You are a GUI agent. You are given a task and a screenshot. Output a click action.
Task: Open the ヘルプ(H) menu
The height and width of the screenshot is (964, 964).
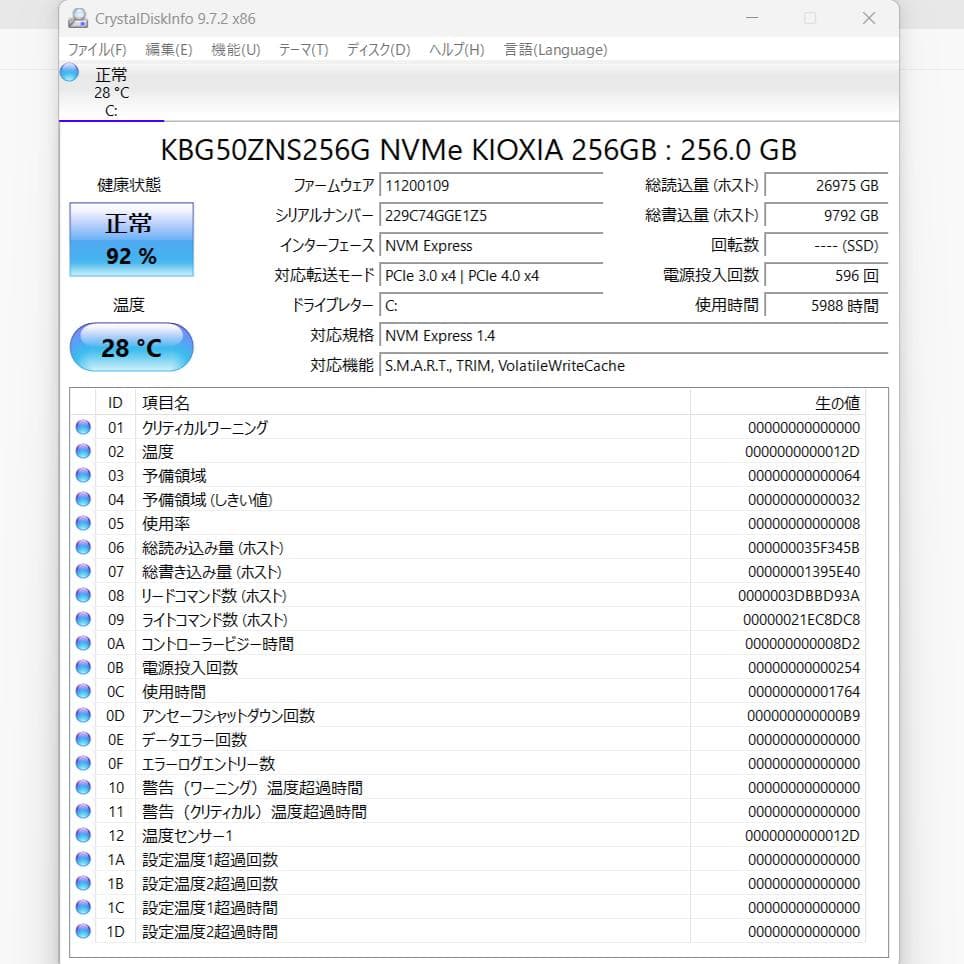pyautogui.click(x=456, y=49)
